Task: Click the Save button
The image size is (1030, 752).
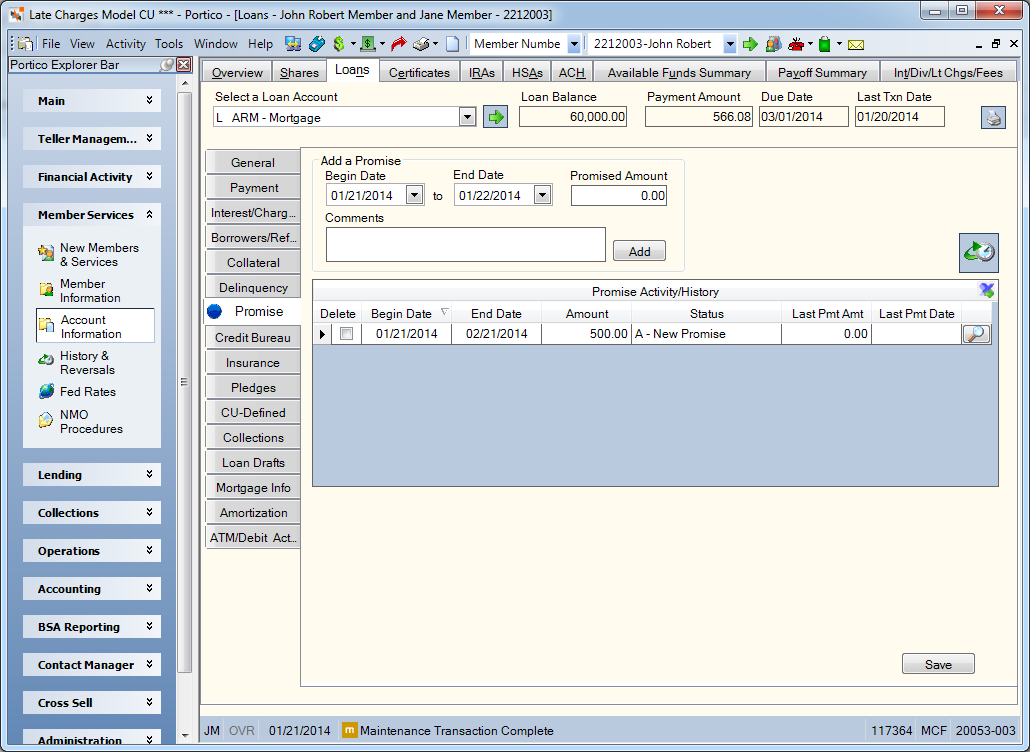Action: click(938, 664)
